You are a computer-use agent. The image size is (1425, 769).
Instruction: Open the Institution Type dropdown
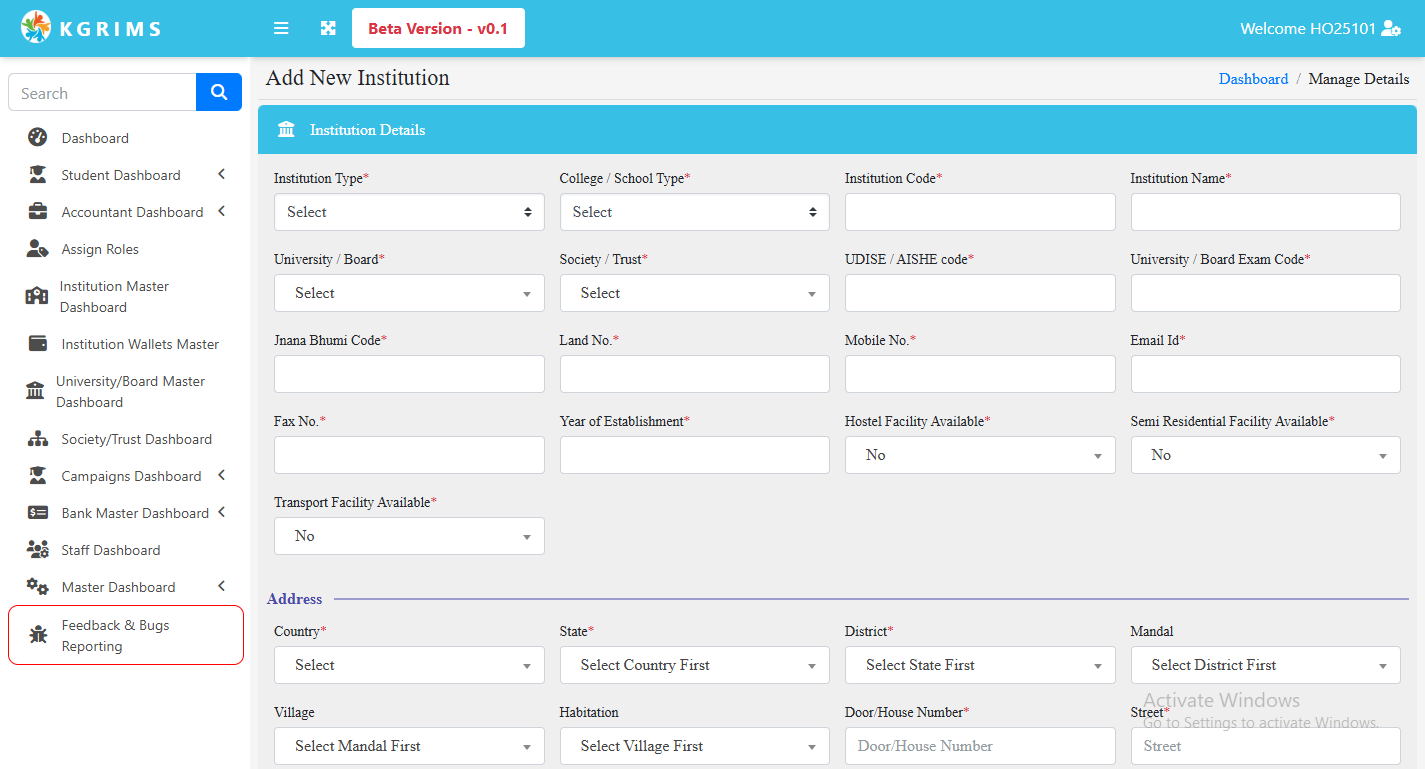(409, 212)
